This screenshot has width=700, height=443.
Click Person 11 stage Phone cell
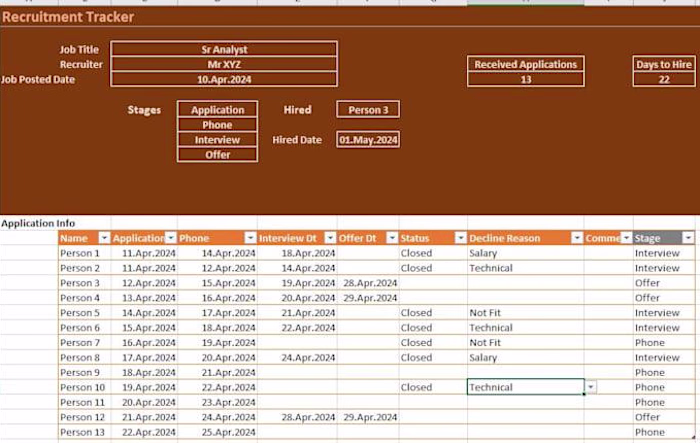(664, 402)
